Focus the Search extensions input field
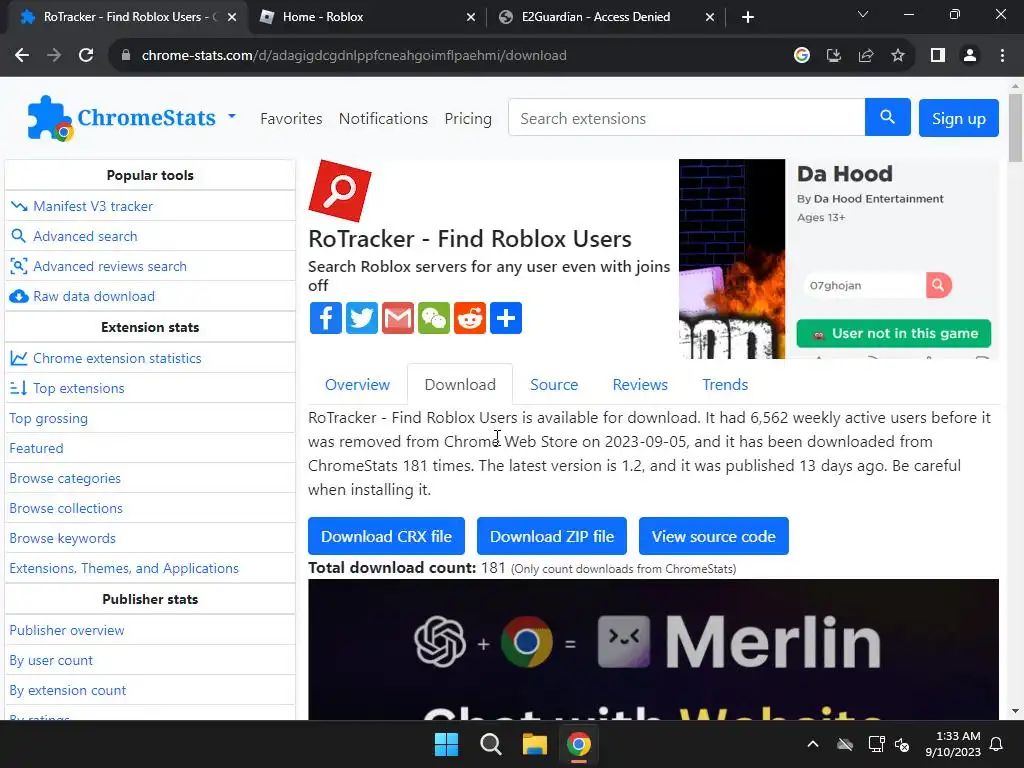Viewport: 1024px width, 768px height. pos(686,118)
